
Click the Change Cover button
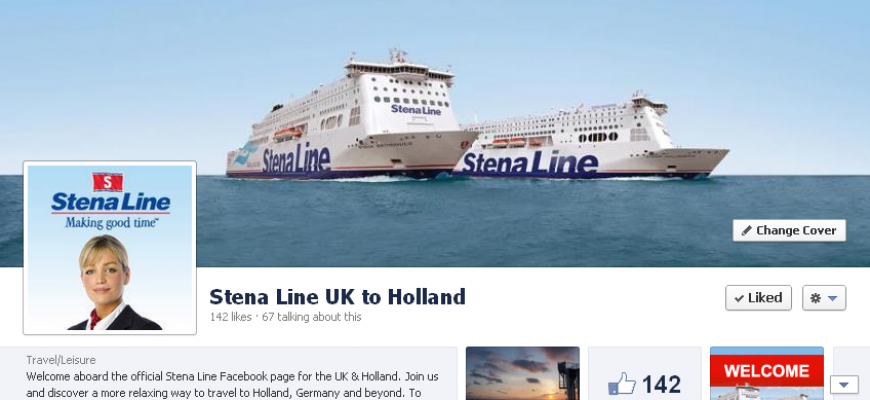coord(789,230)
